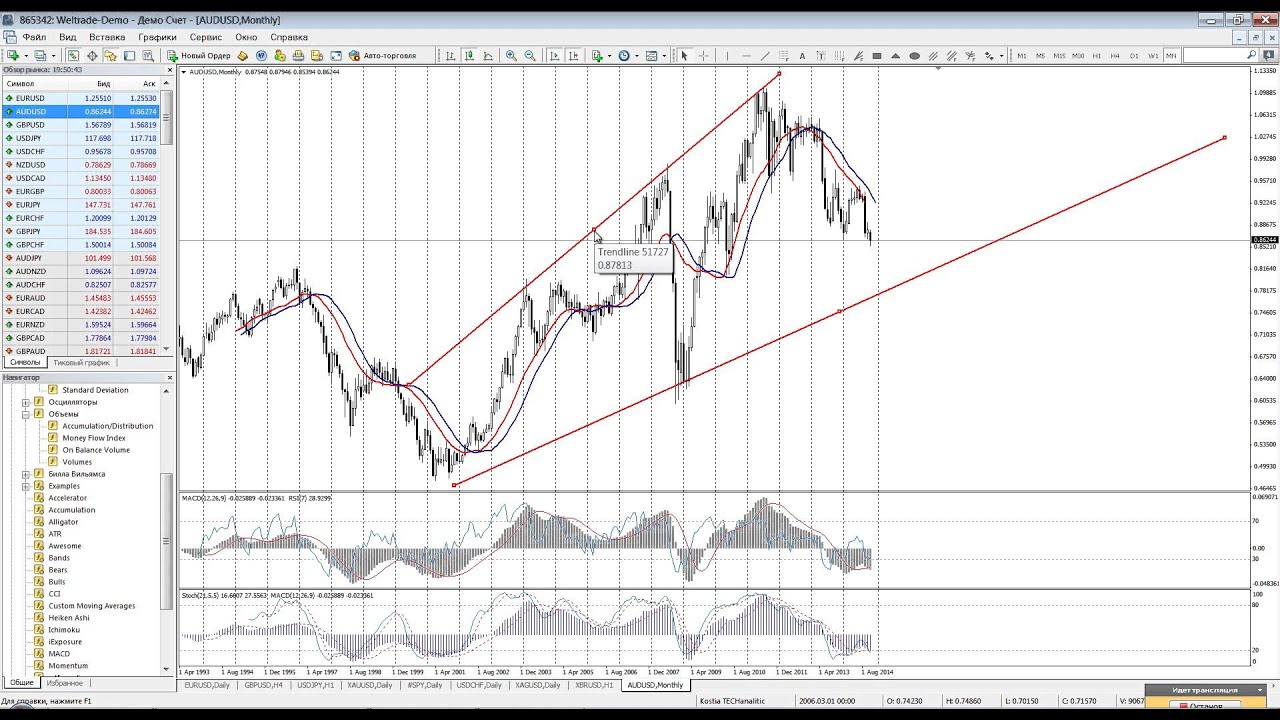Toggle Auto Scroll chart icon

(x=554, y=56)
